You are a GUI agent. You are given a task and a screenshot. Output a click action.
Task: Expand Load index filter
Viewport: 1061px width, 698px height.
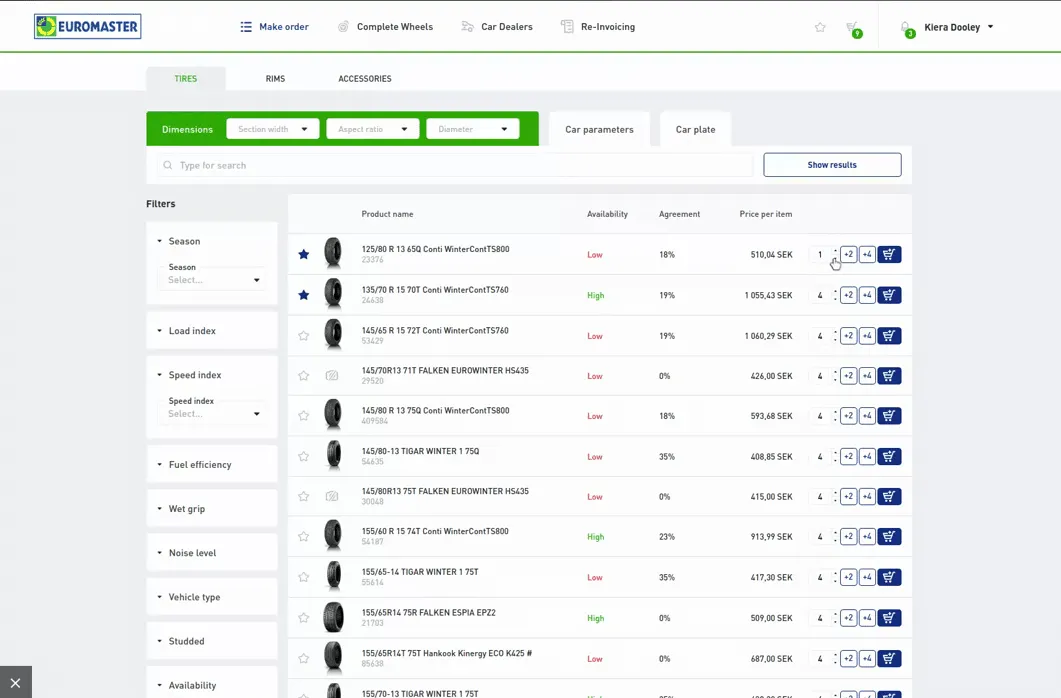[x=212, y=331]
